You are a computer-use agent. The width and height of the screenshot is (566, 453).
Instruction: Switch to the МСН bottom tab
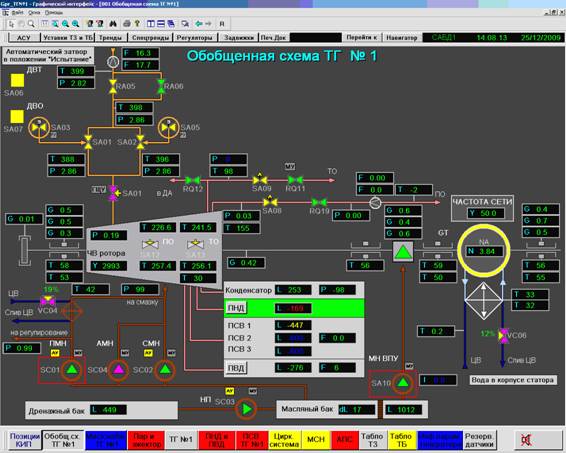coord(315,440)
